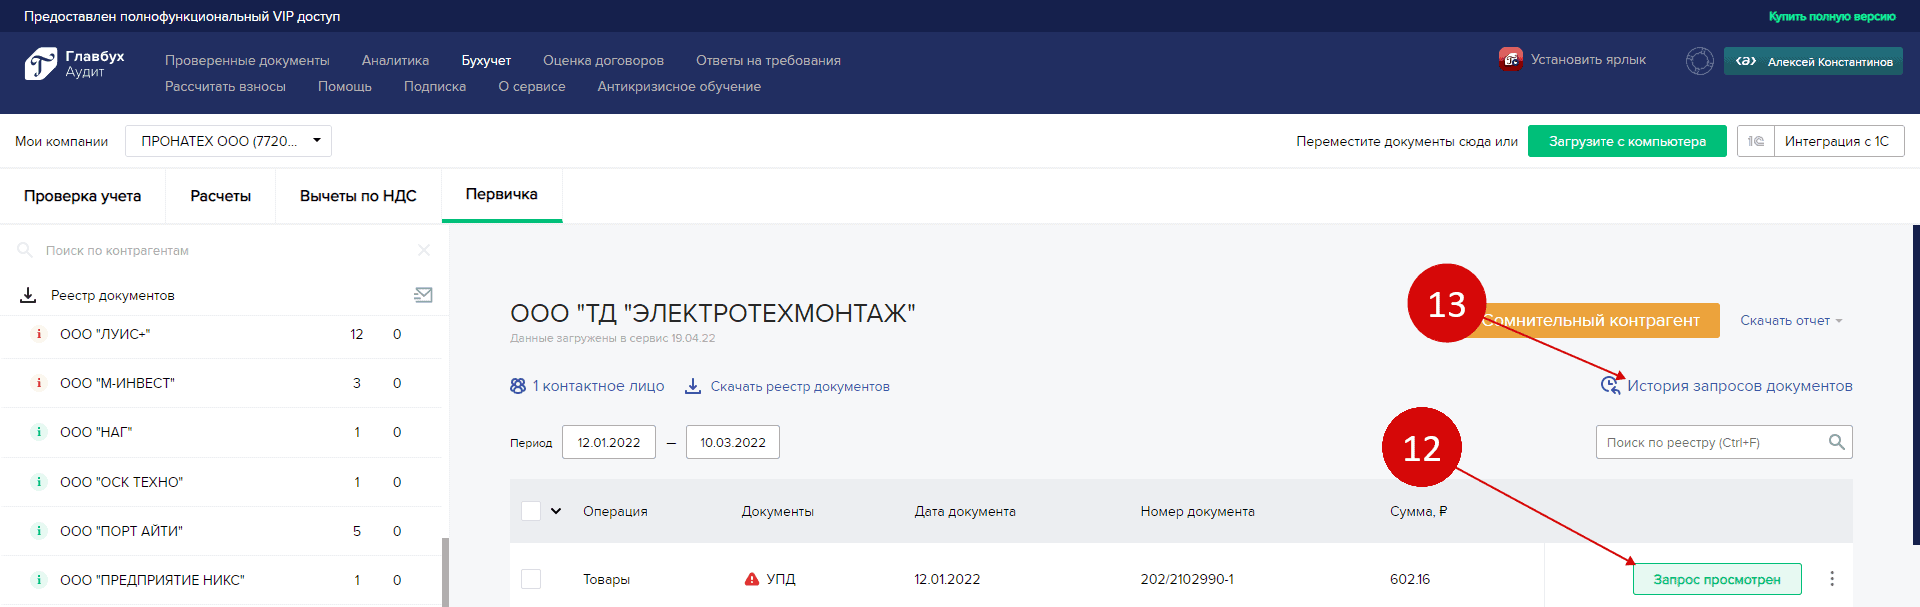This screenshot has height=607, width=1920.
Task: Click the info icon for ООО "ПОРТ АЙТИ"
Action: tap(39, 531)
